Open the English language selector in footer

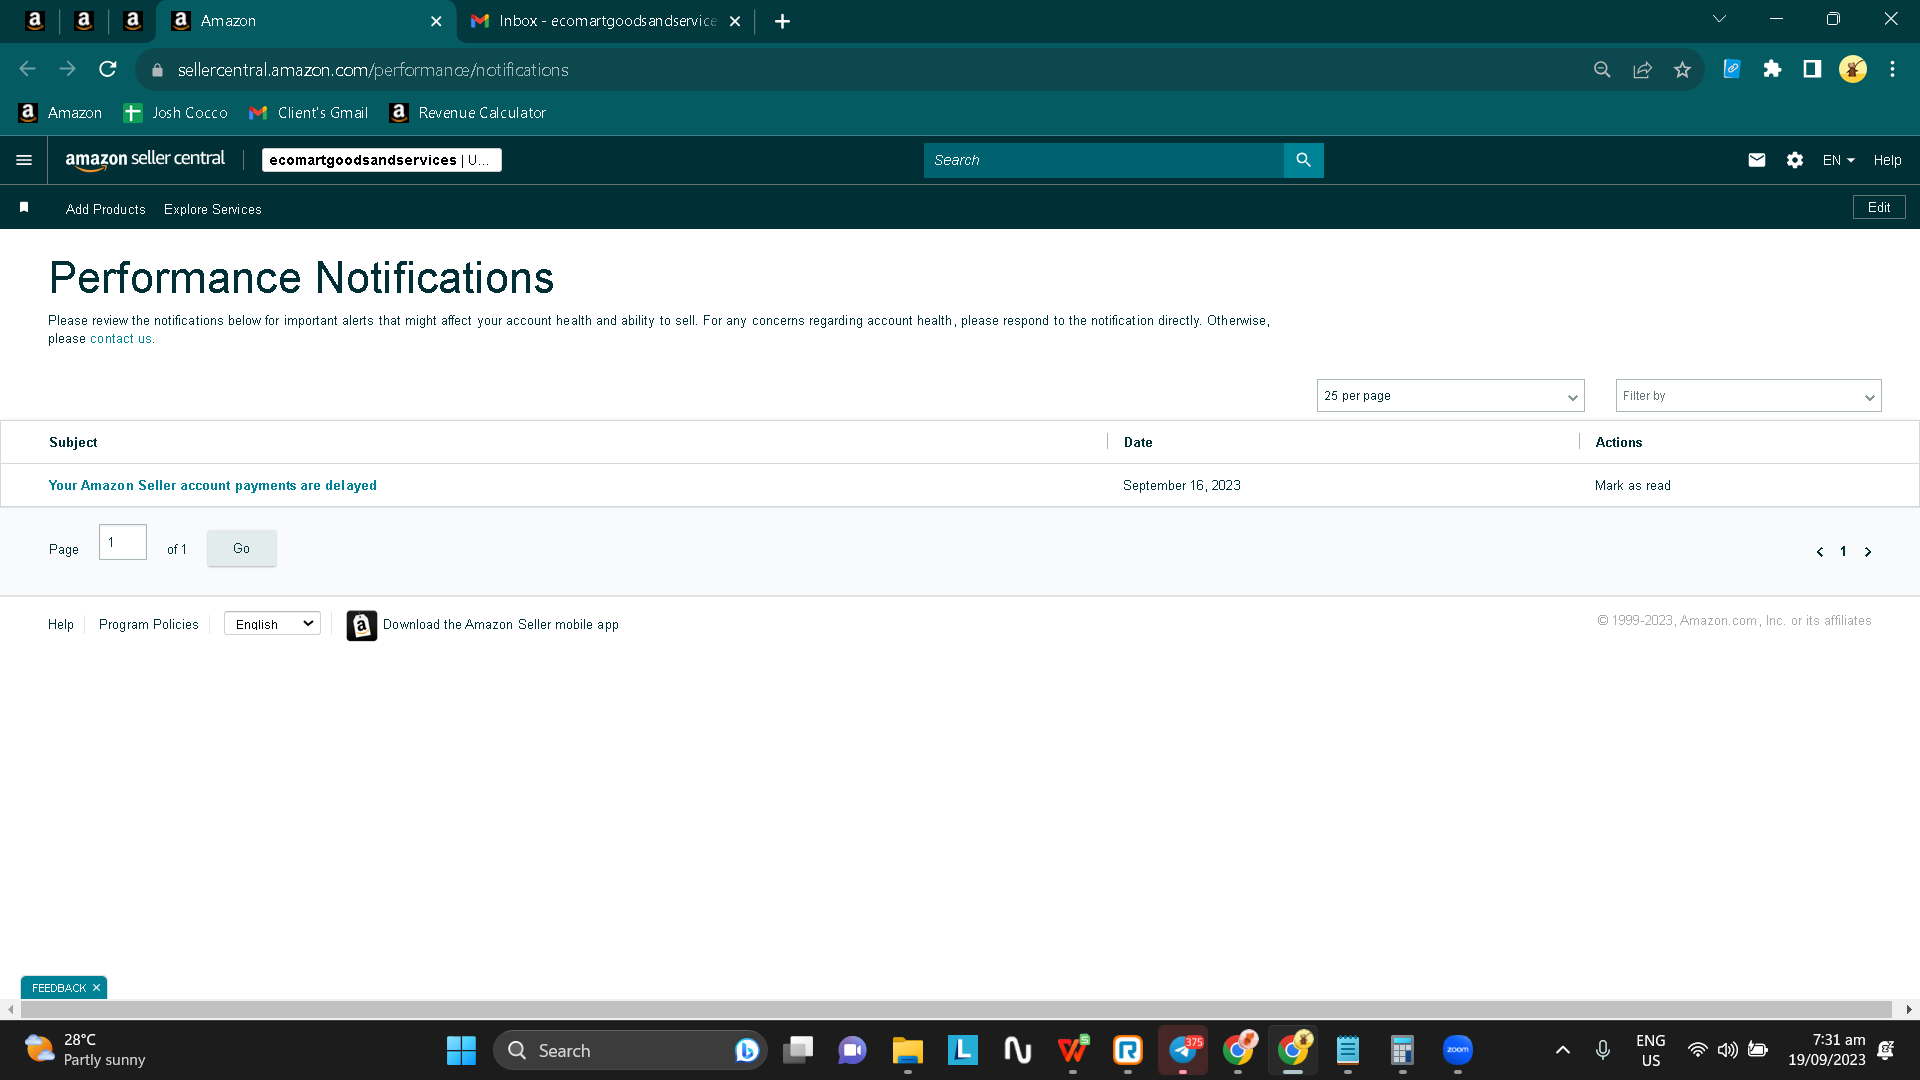click(272, 624)
